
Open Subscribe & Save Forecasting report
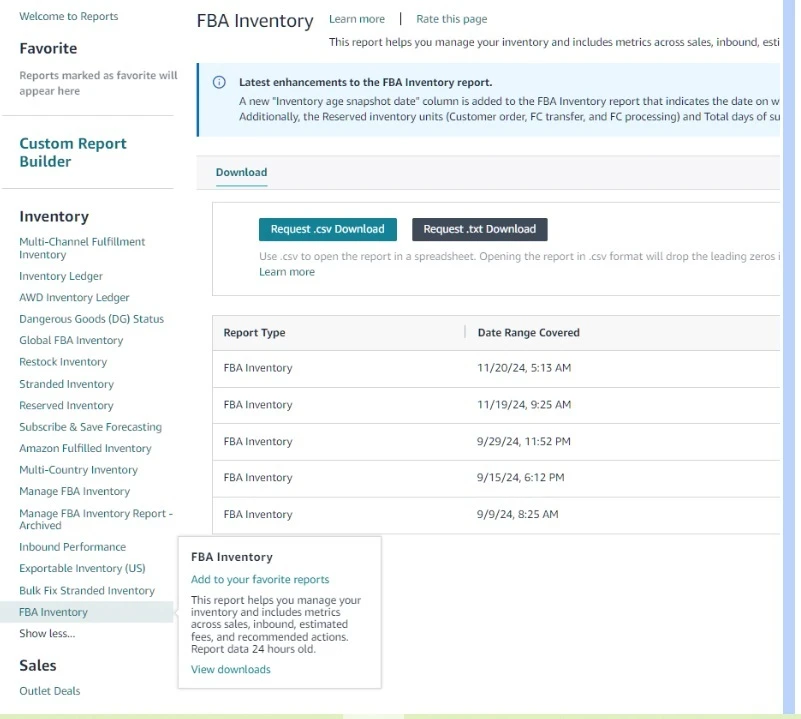pos(90,427)
